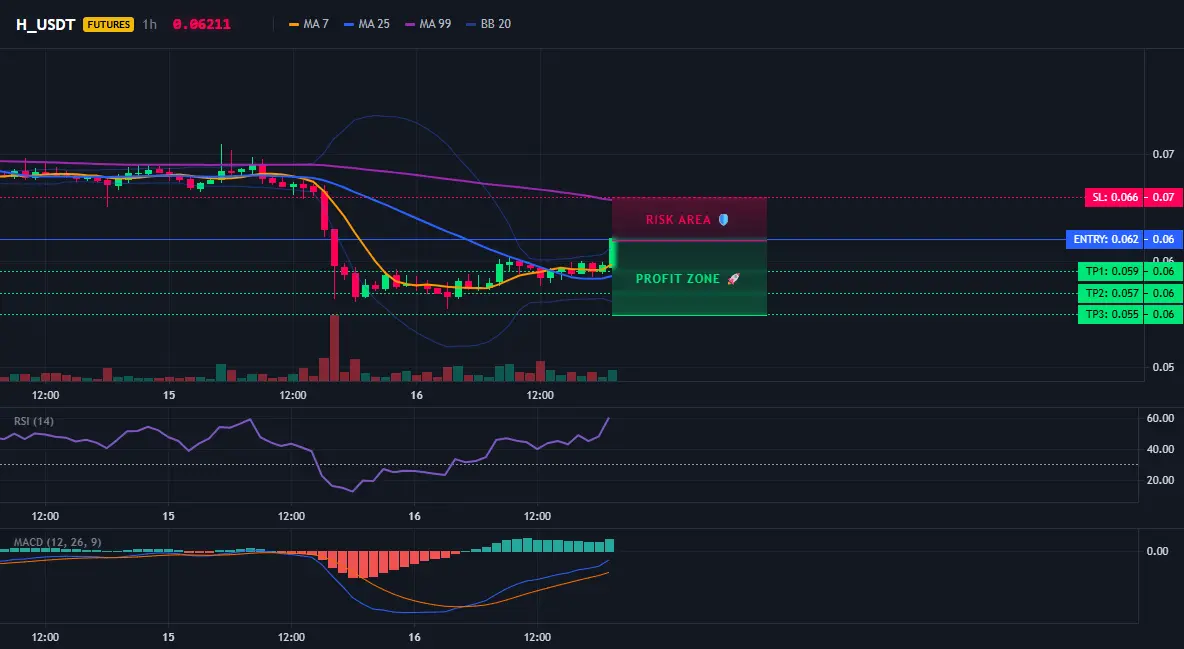Toggle the MA 7 legend entry
Viewport: 1184px width, 649px height.
[309, 24]
